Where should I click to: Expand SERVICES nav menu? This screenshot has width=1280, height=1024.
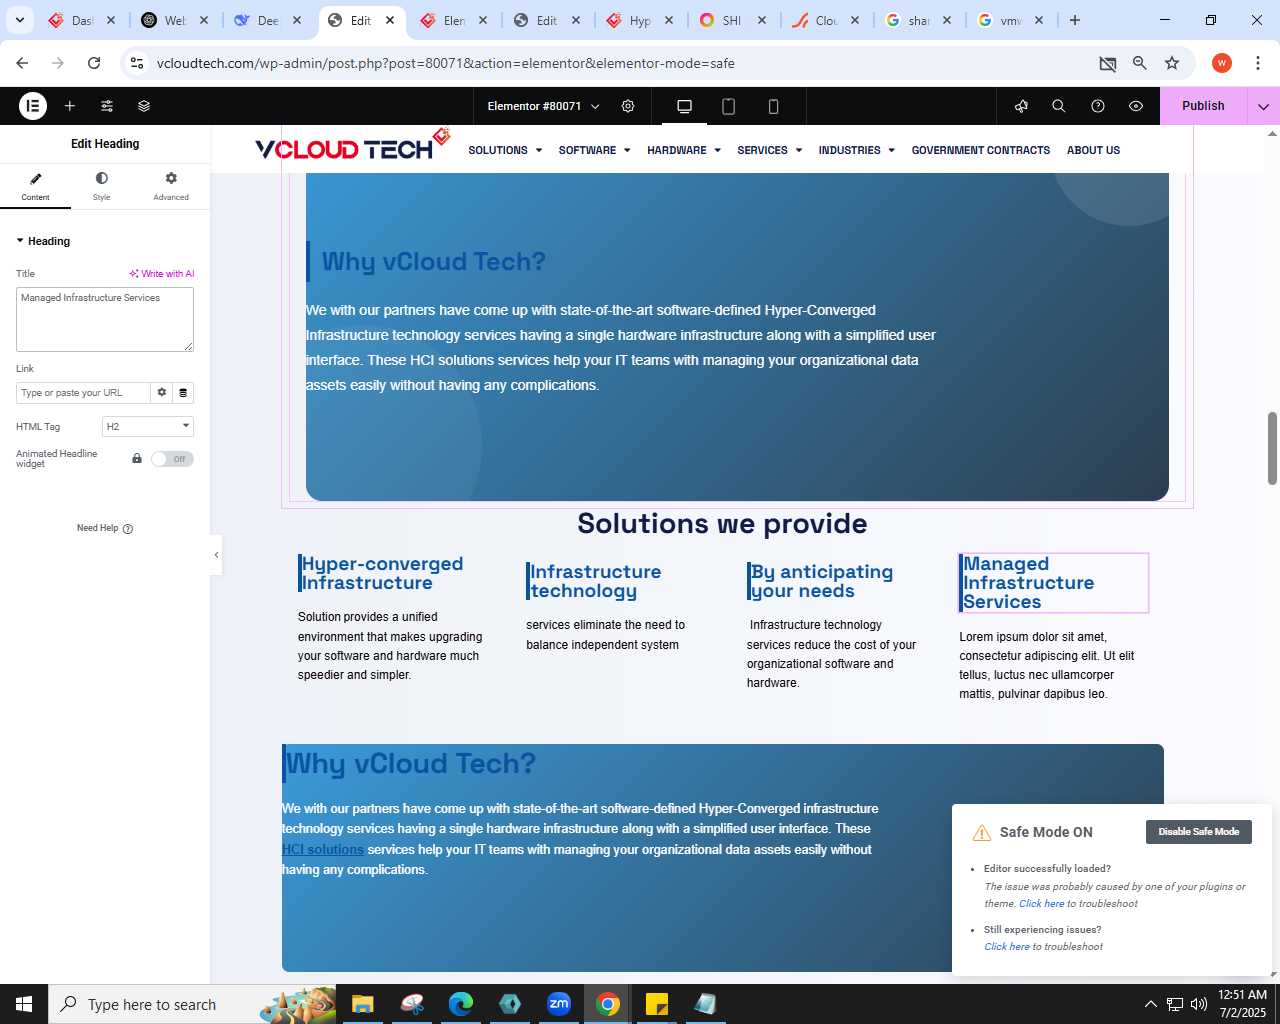(770, 150)
